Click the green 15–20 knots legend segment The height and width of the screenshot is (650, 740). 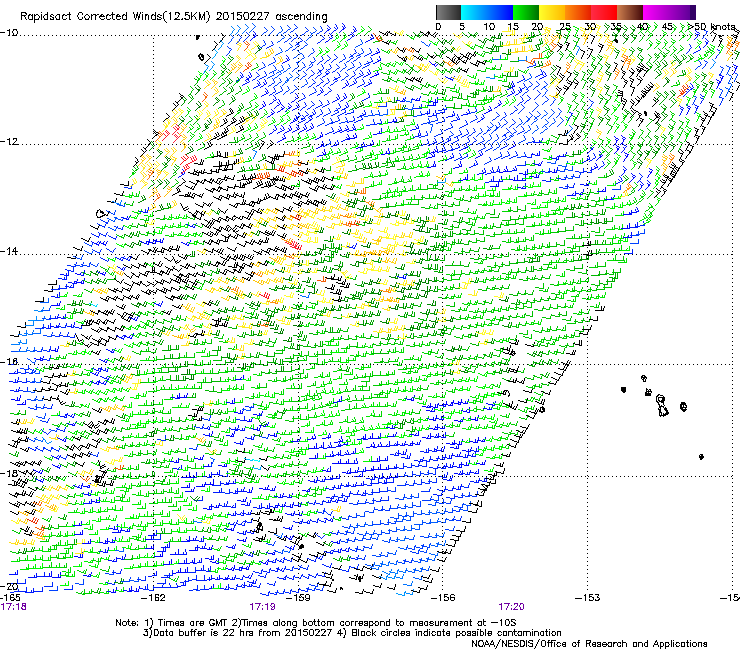click(x=526, y=12)
